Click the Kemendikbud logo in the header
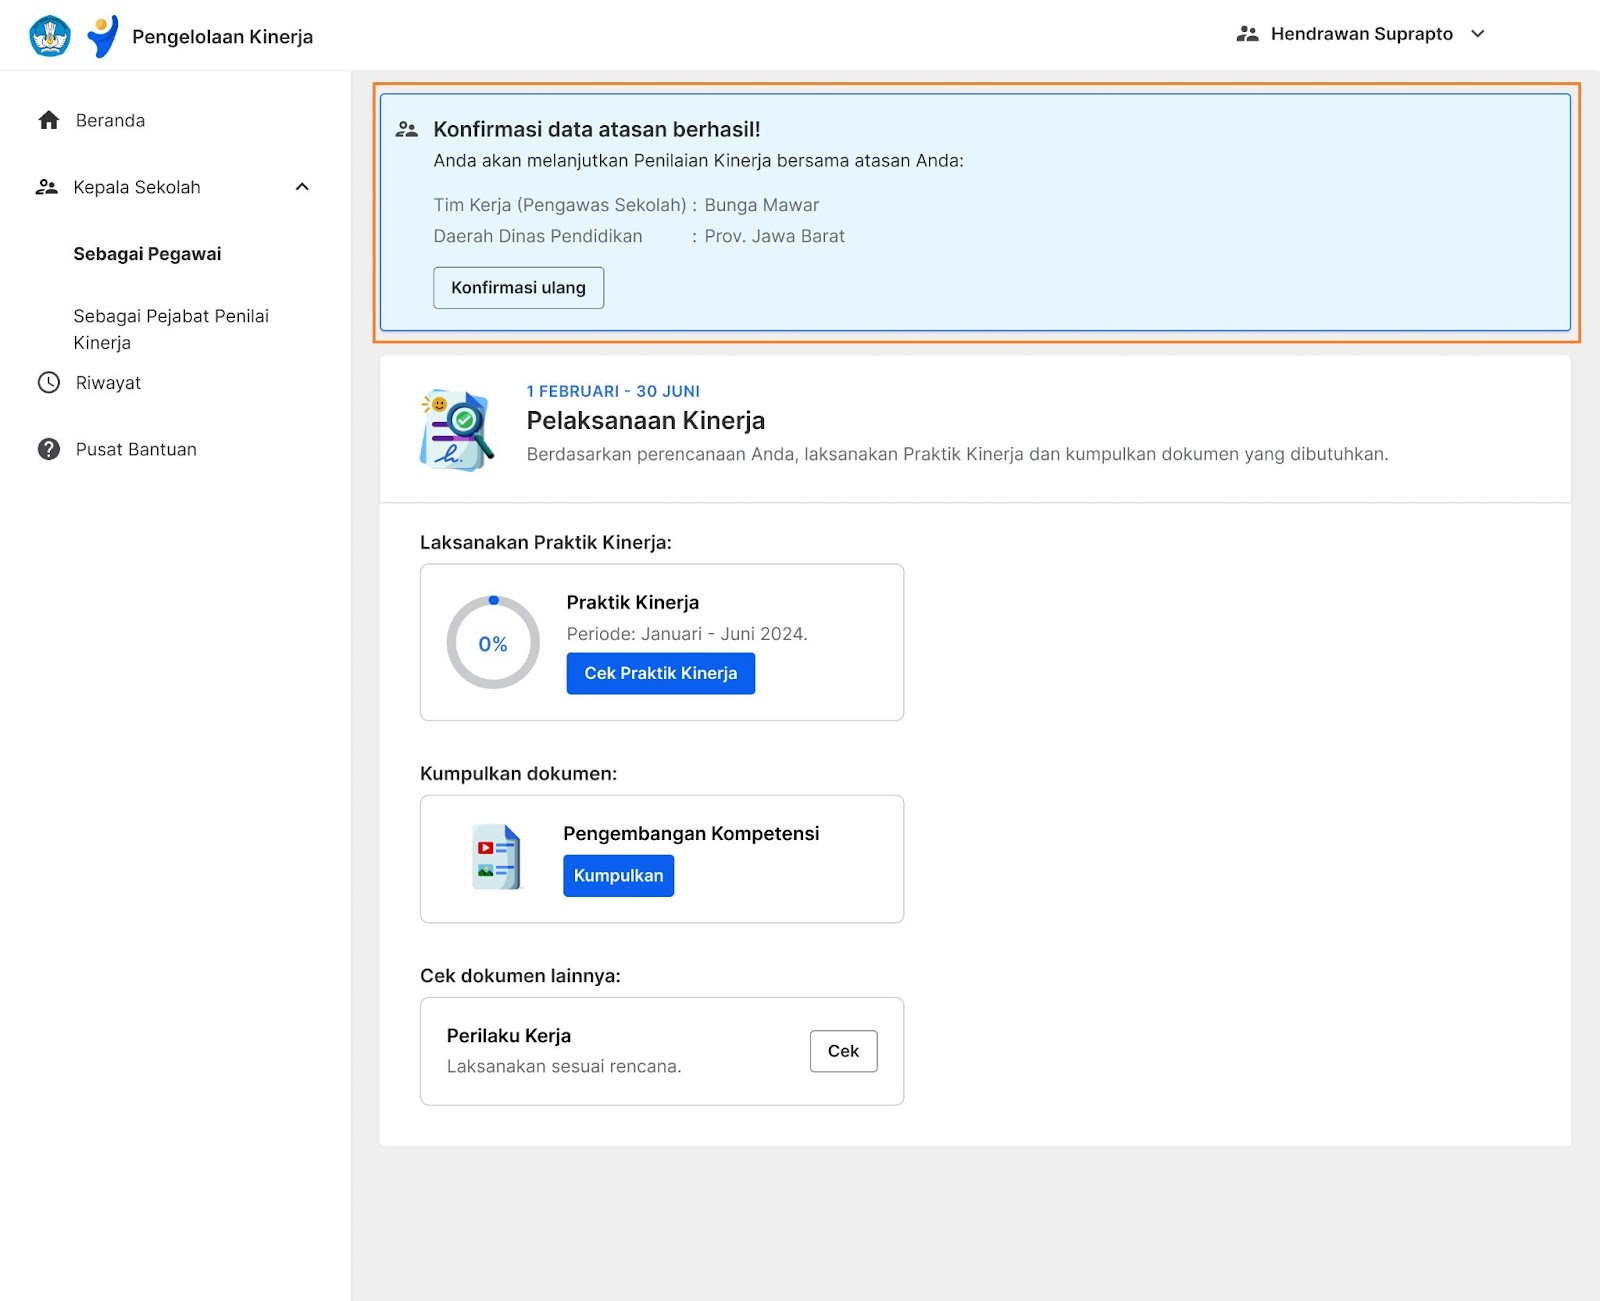The height and width of the screenshot is (1301, 1600). 50,36
